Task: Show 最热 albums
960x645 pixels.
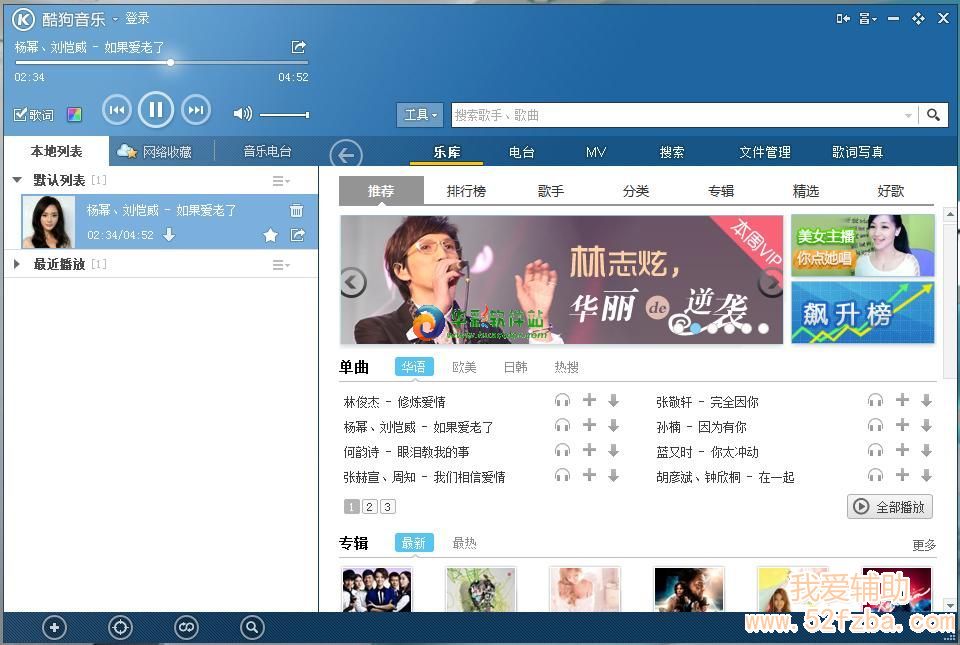Action: (x=464, y=543)
